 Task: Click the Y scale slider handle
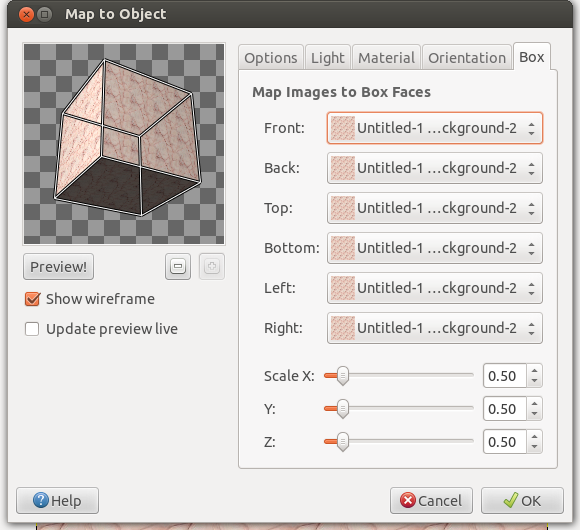coord(343,409)
